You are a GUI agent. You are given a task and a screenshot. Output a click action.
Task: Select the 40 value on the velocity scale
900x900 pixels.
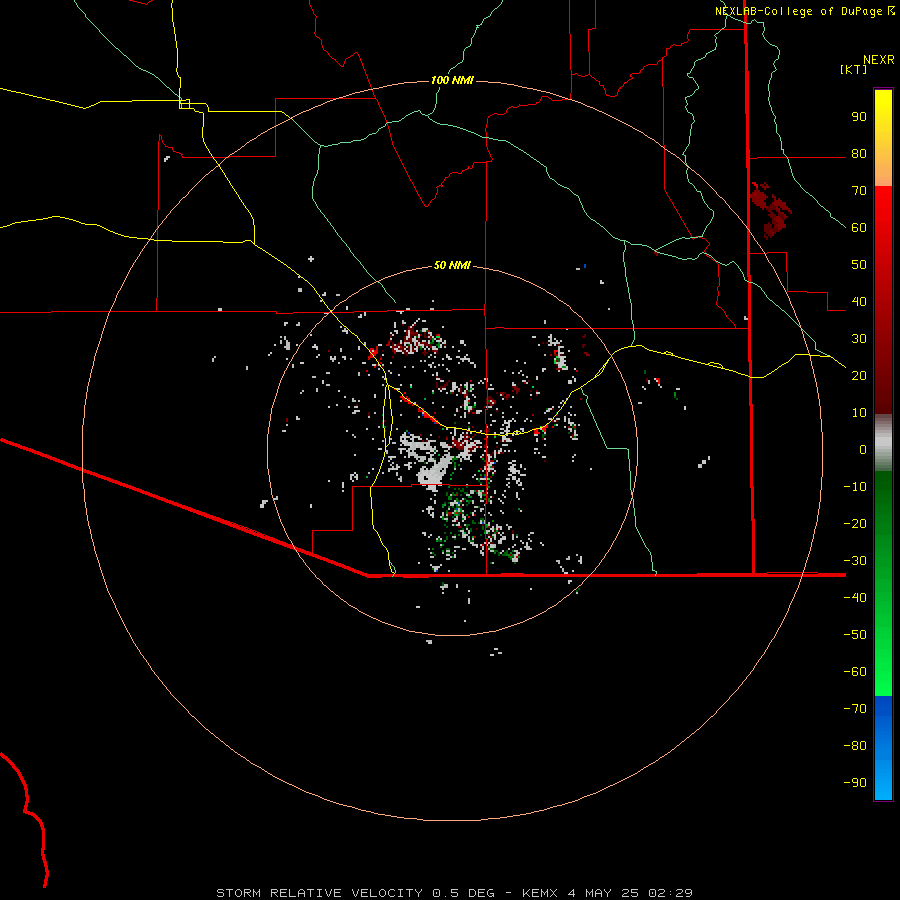(859, 301)
